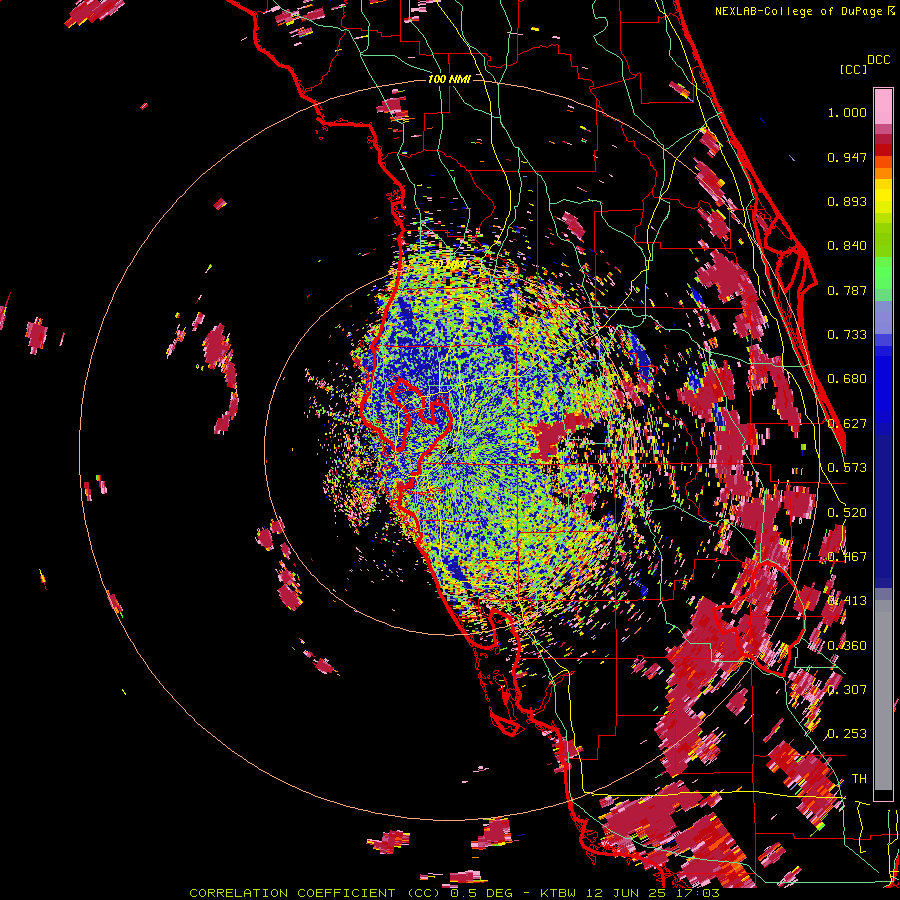Click the 0.947 legend value
This screenshot has width=900, height=900.
click(x=847, y=157)
